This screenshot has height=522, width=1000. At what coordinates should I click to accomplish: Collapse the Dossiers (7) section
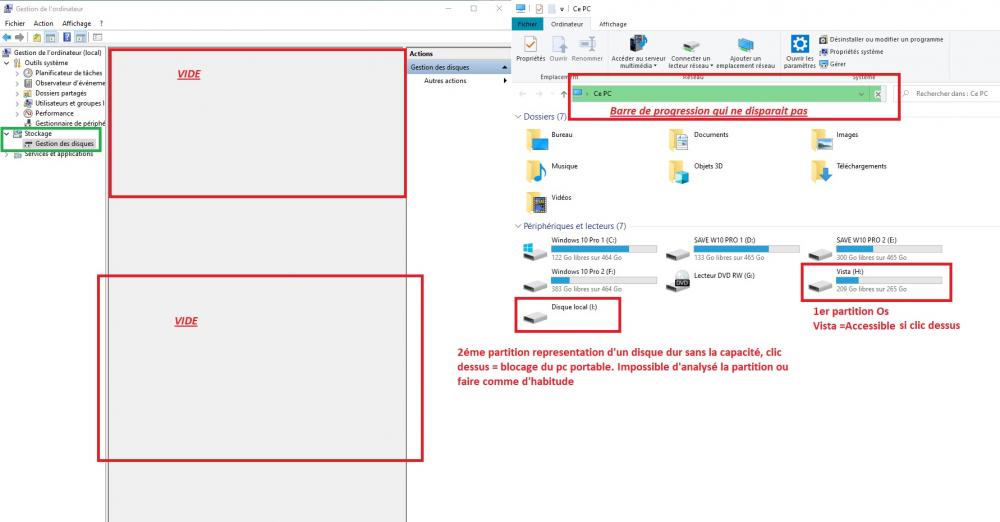coord(518,117)
